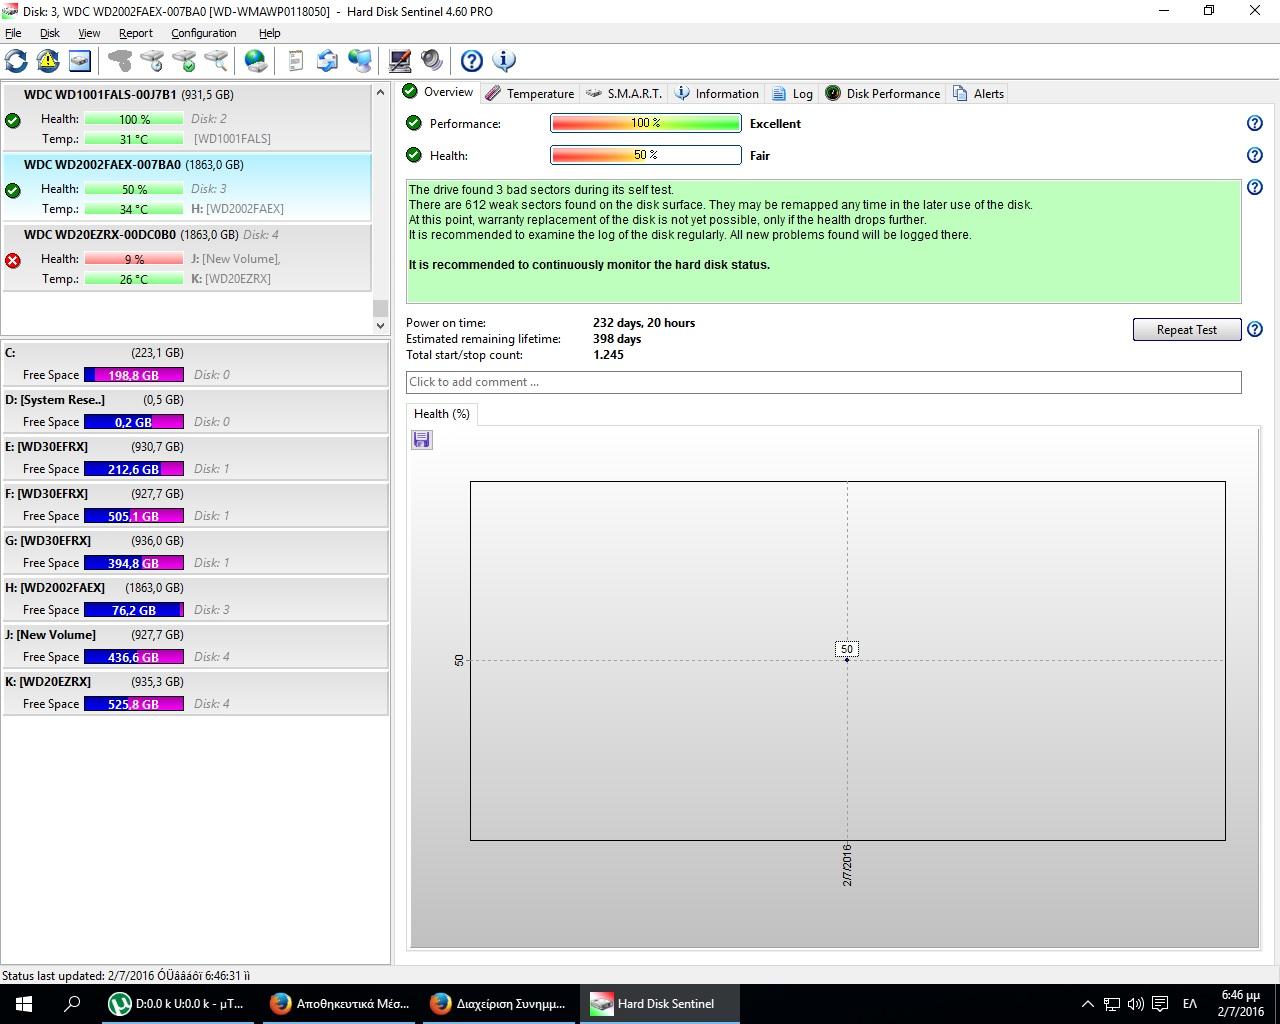Image resolution: width=1280 pixels, height=1024 pixels.
Task: Select the C: partition entry
Action: (195, 363)
